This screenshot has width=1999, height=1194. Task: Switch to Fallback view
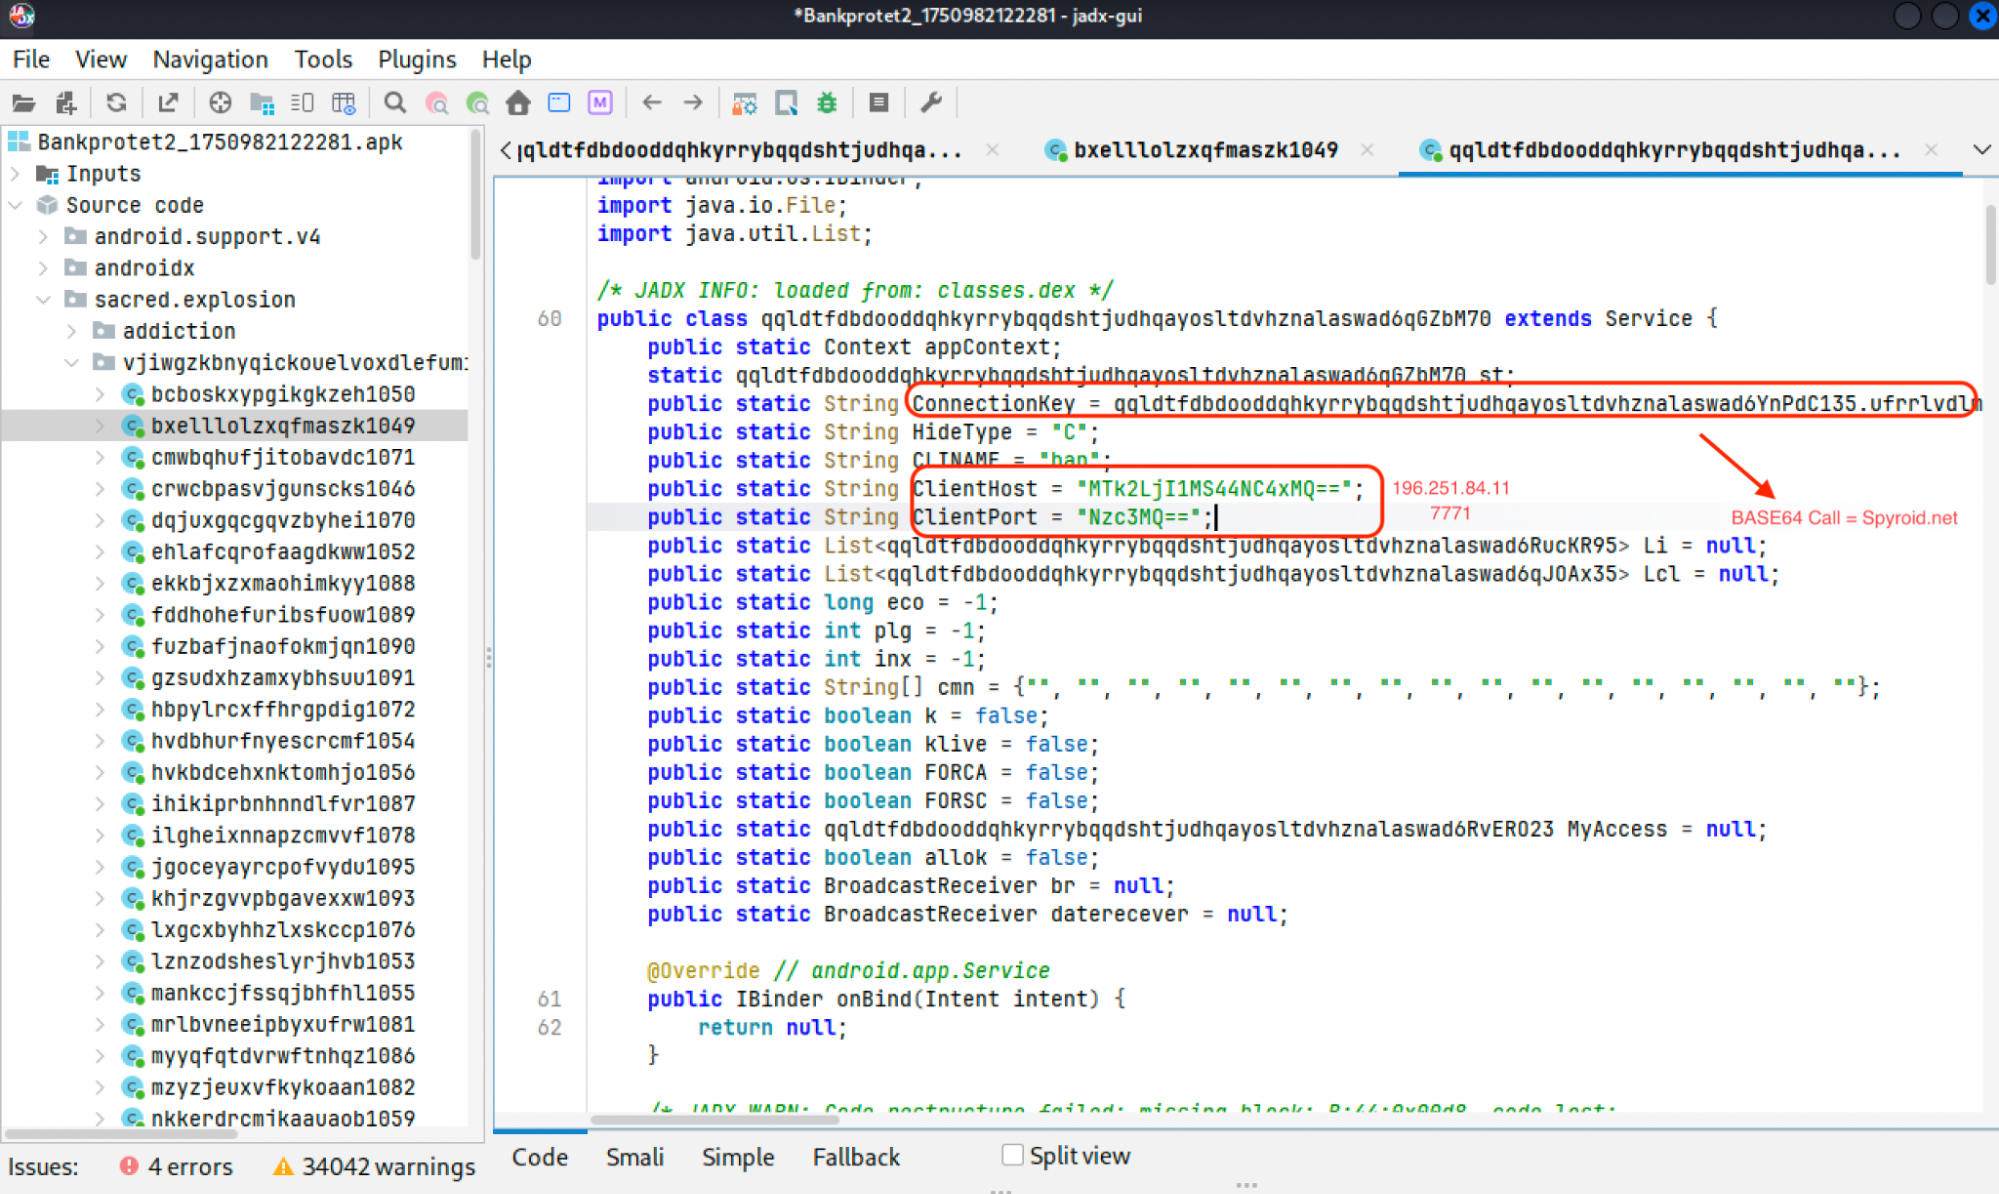click(856, 1157)
